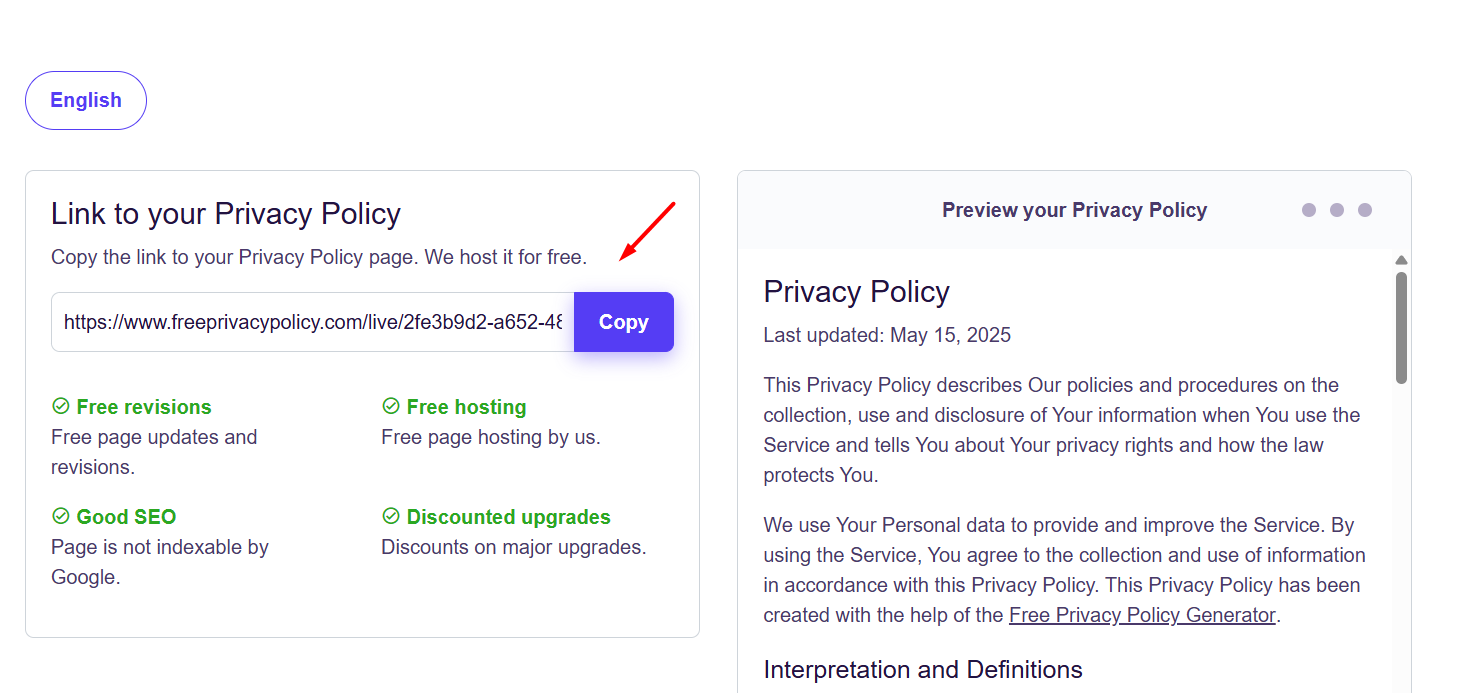Screen dimensions: 1471x693
Task: Select the Free hosting green label
Action: (x=466, y=407)
